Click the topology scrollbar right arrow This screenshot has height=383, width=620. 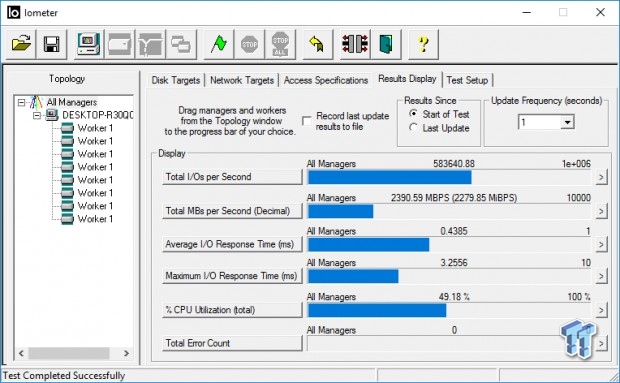tap(127, 353)
